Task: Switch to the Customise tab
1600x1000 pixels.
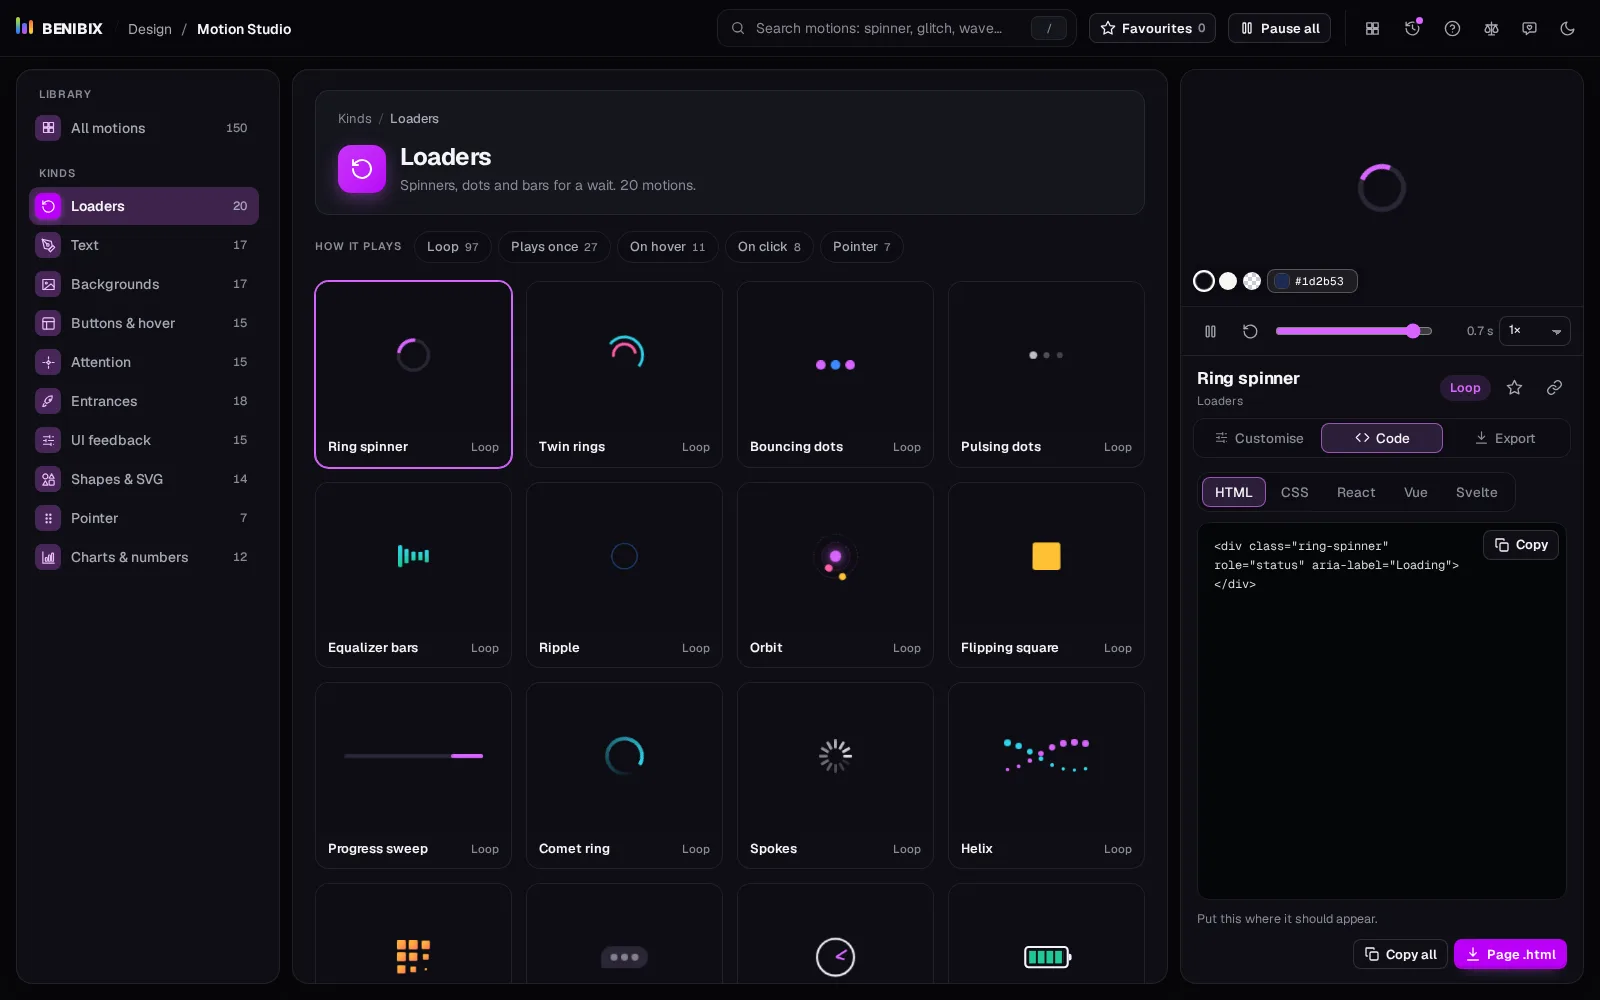Action: tap(1259, 438)
